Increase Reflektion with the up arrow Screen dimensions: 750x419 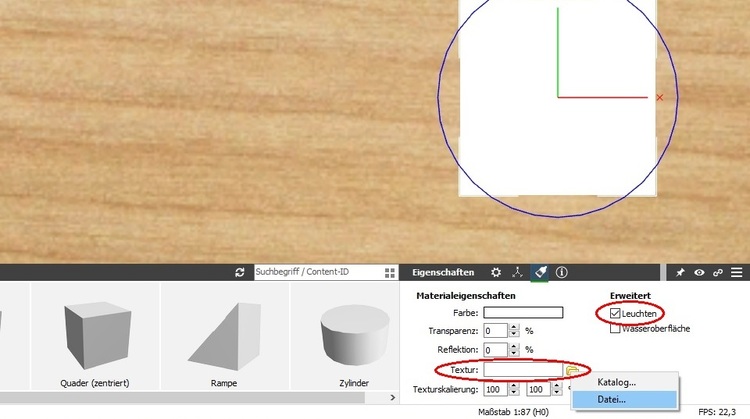point(514,346)
